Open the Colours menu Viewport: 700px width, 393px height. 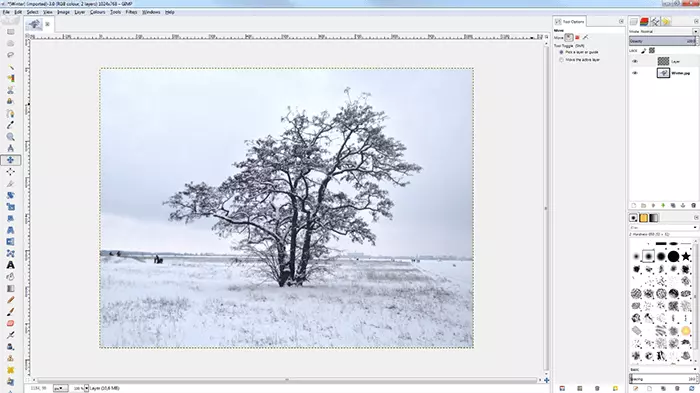tap(97, 12)
